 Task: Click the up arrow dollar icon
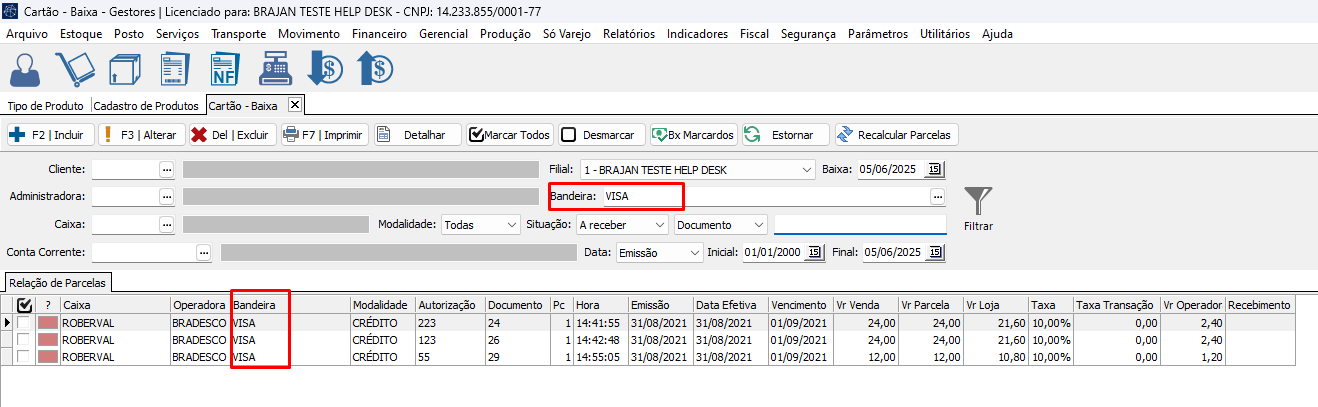click(x=375, y=69)
